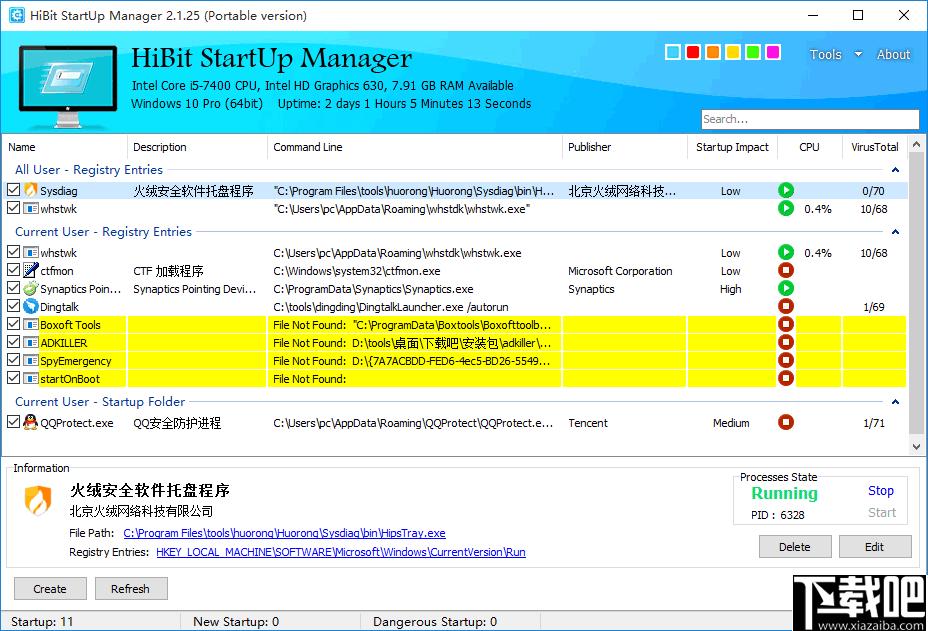Click the green running icon for Sysdiag
This screenshot has width=928, height=631.
tap(785, 191)
